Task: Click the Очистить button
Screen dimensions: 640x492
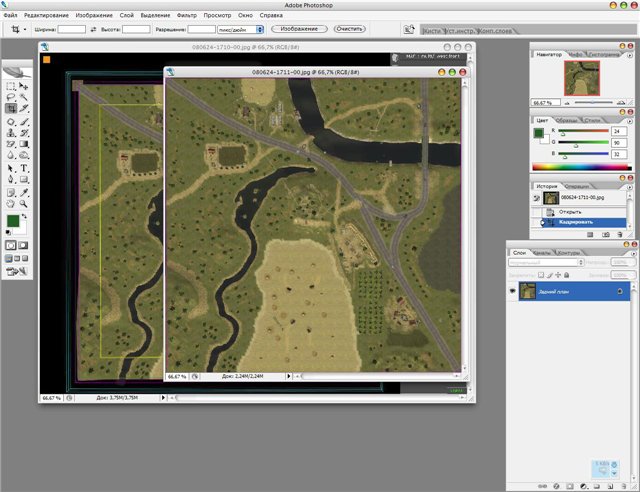Action: (349, 29)
